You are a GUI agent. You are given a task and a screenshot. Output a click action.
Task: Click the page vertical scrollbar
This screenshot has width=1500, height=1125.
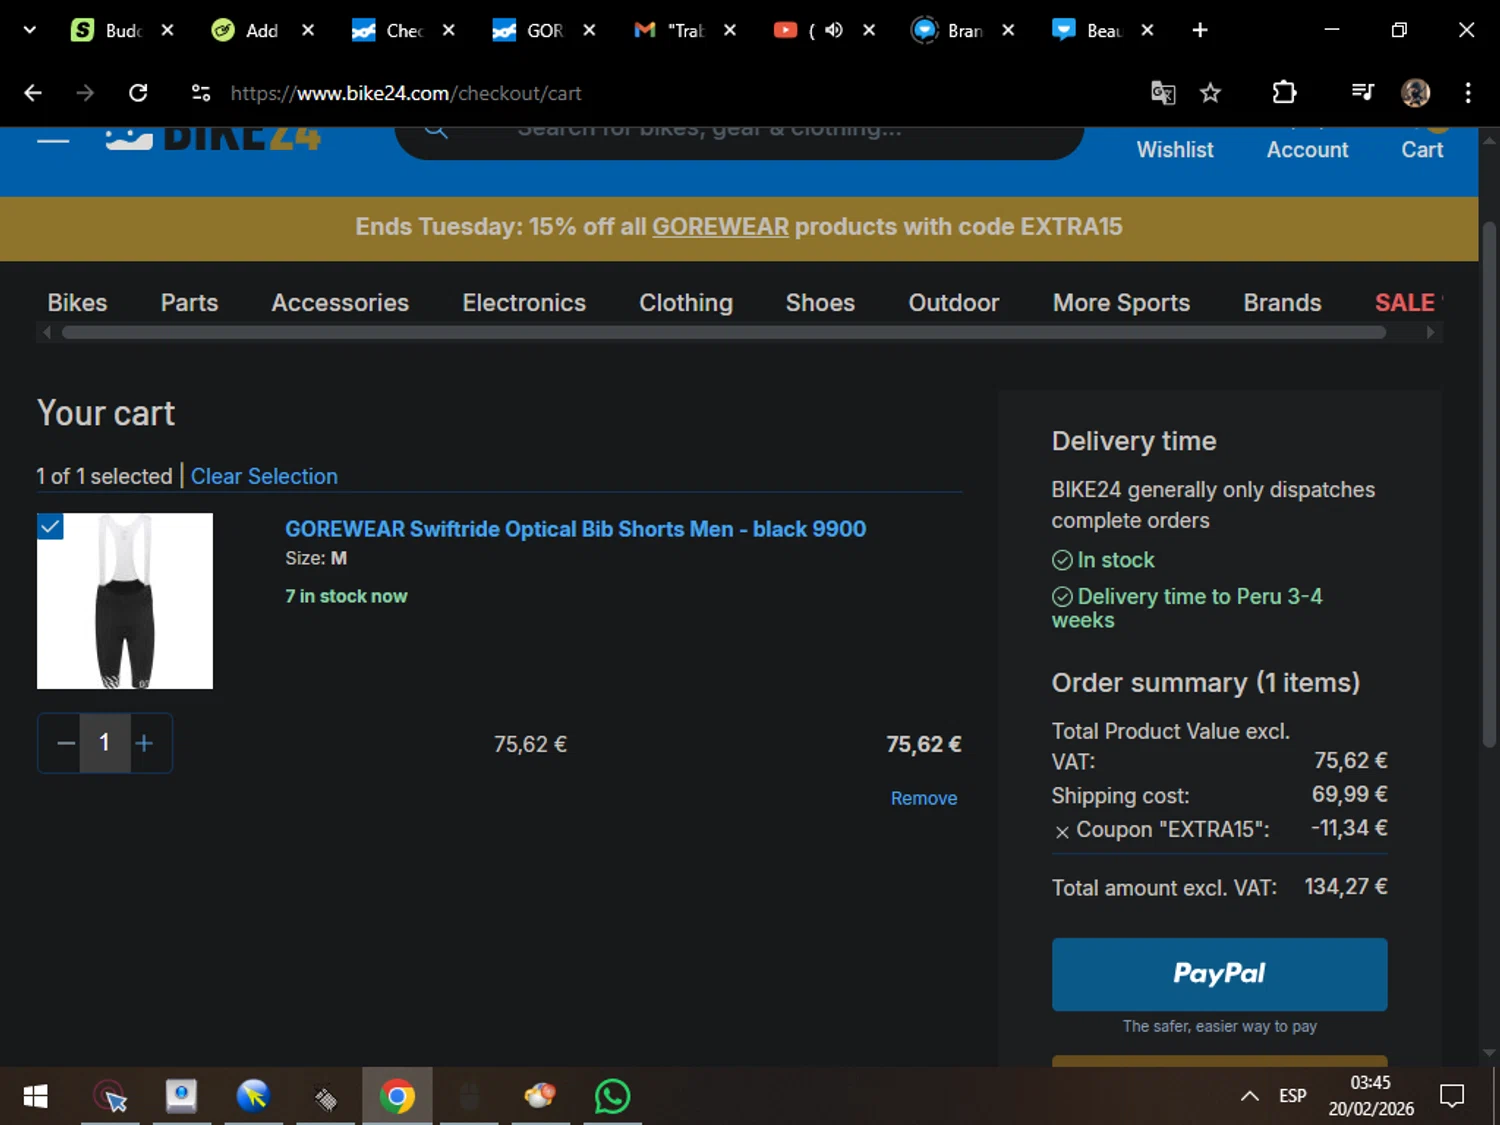pos(1489,485)
